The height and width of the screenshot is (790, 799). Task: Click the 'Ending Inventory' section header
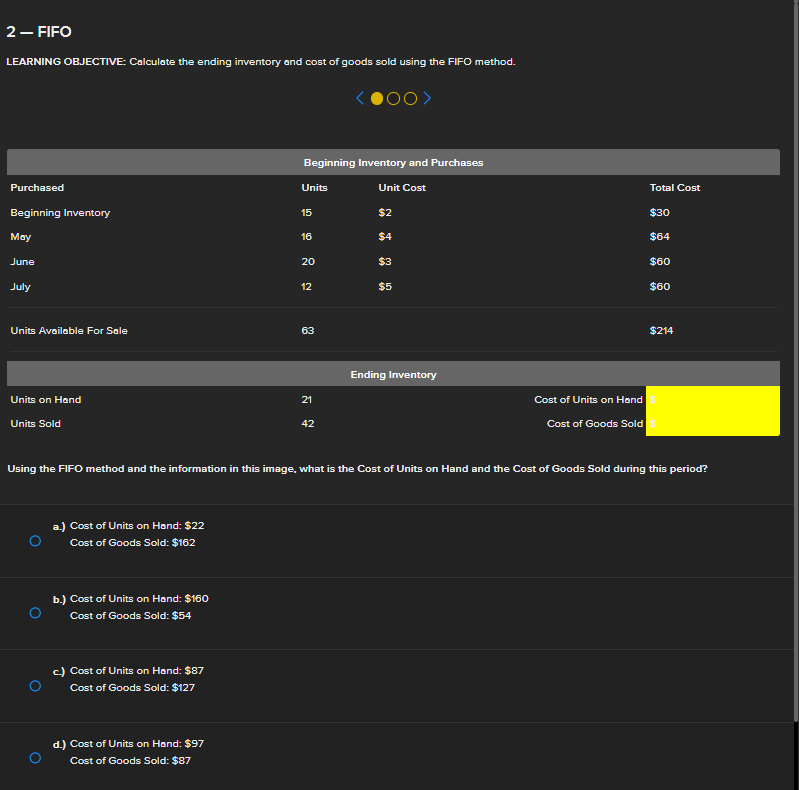[393, 374]
